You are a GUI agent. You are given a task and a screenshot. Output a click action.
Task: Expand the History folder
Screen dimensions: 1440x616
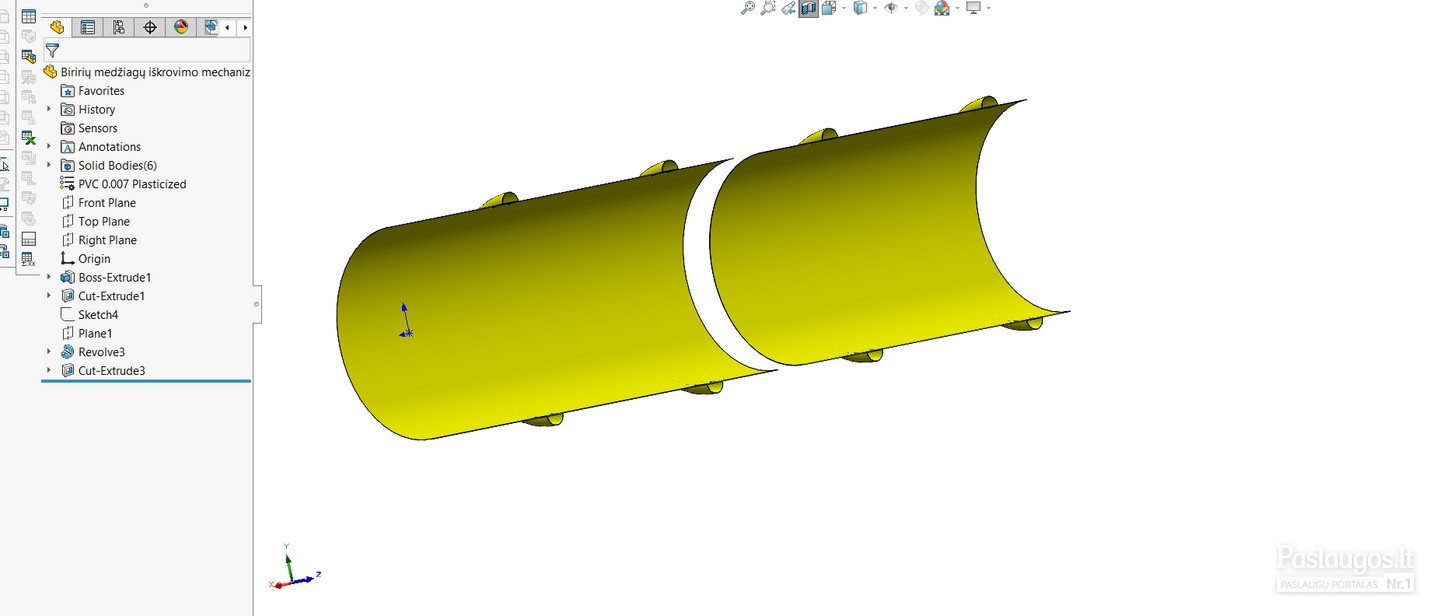pos(48,109)
